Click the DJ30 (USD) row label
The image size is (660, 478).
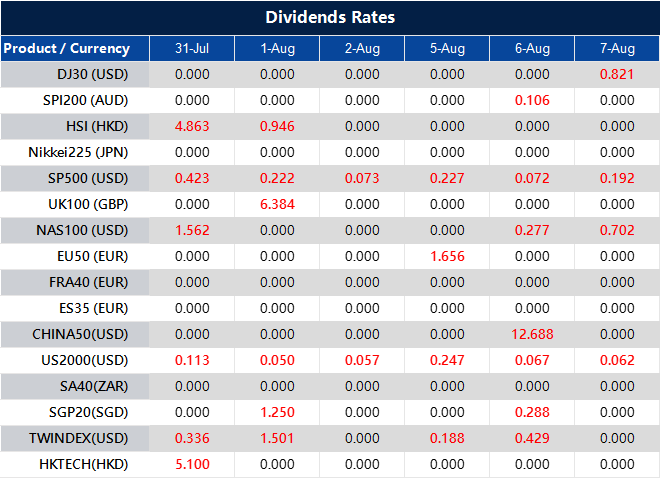93,74
